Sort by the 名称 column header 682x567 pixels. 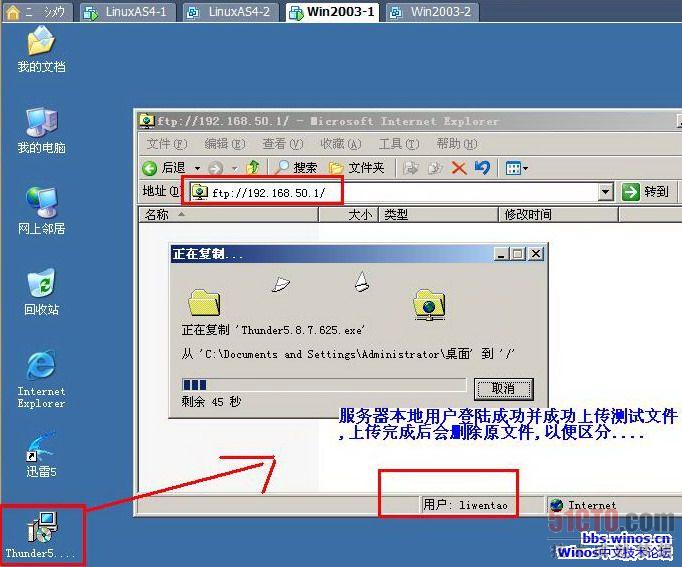(228, 215)
